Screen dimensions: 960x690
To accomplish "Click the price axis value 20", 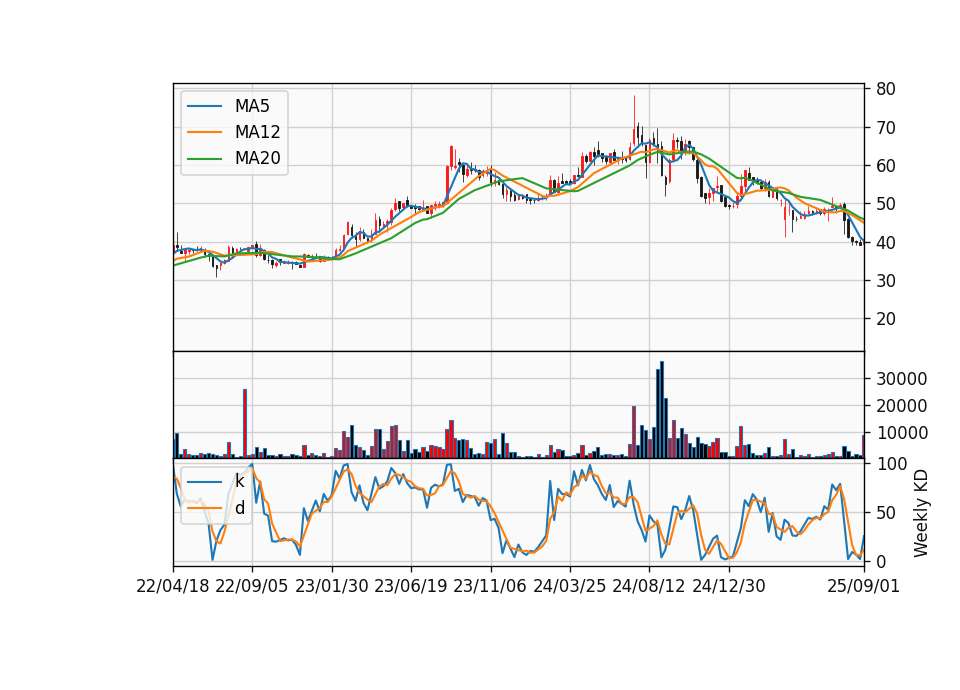I will 885,318.
